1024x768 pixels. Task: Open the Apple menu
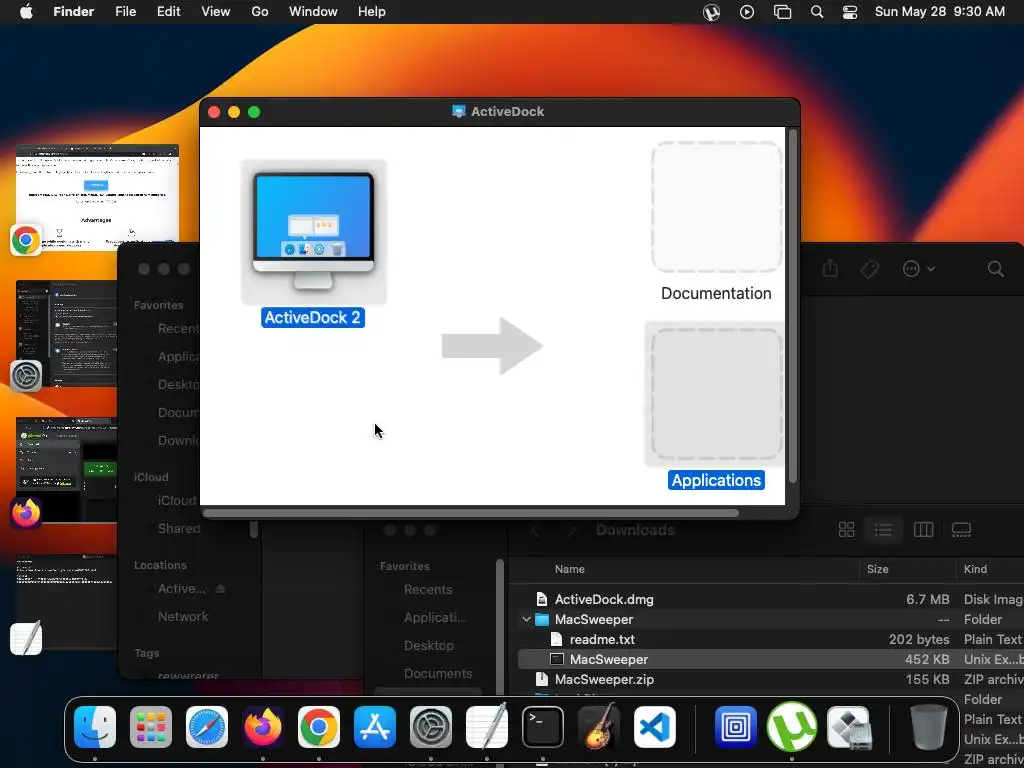pyautogui.click(x=26, y=12)
